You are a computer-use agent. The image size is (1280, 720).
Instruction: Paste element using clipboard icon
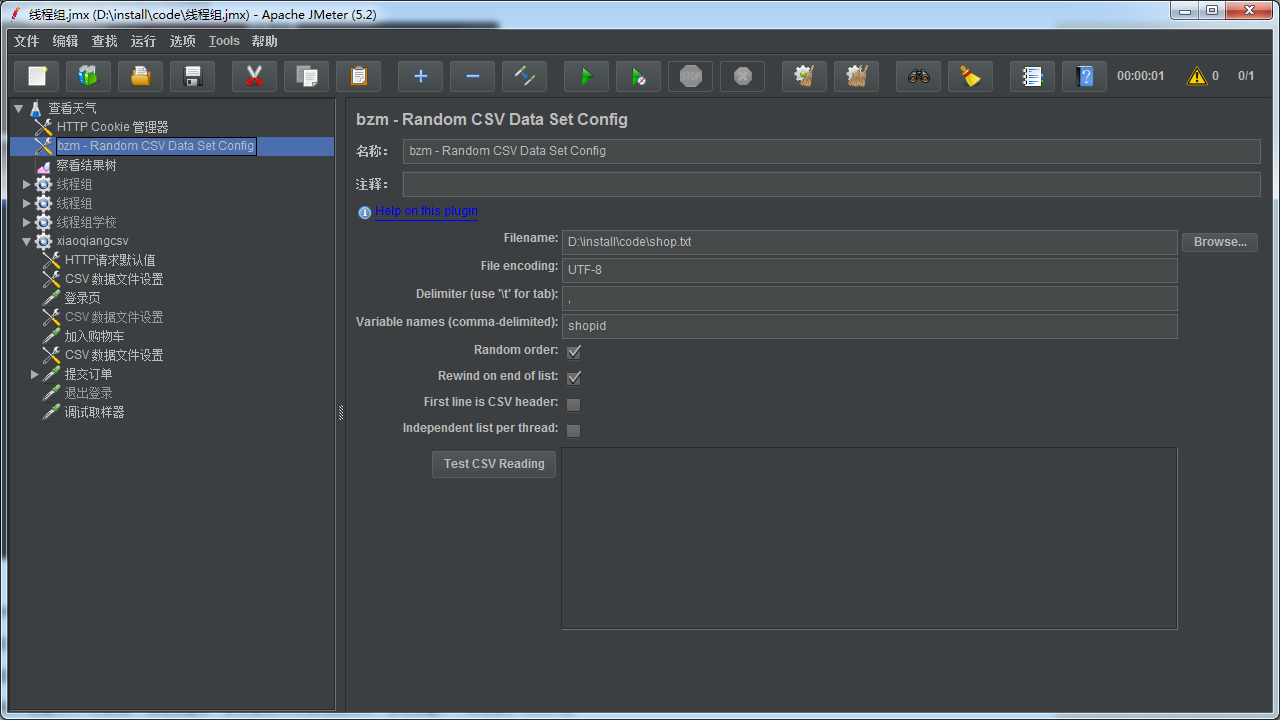[x=359, y=76]
